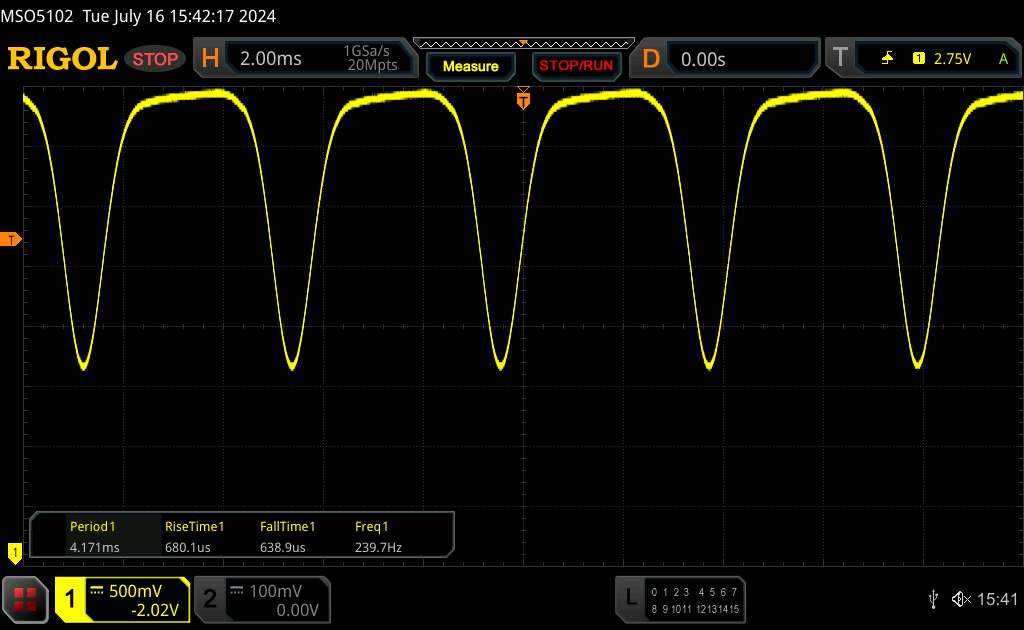Click the digital channels 0-15 label panel
Screen dimensions: 1024x630
pos(695,600)
